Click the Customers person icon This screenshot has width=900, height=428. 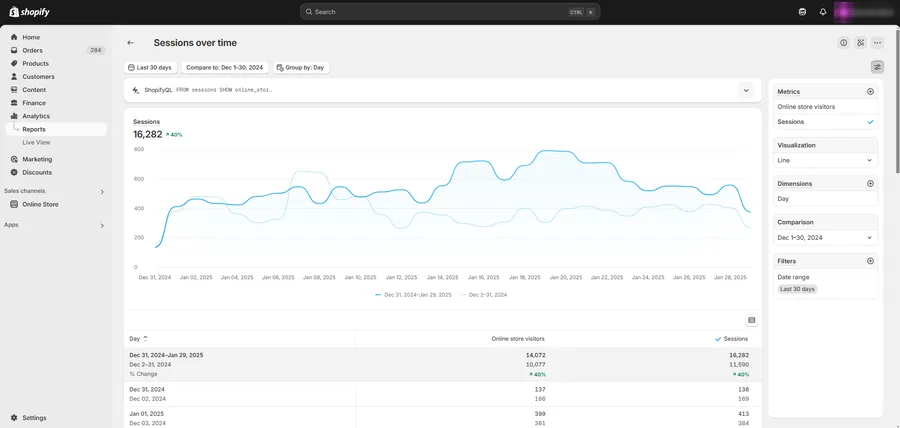(14, 77)
